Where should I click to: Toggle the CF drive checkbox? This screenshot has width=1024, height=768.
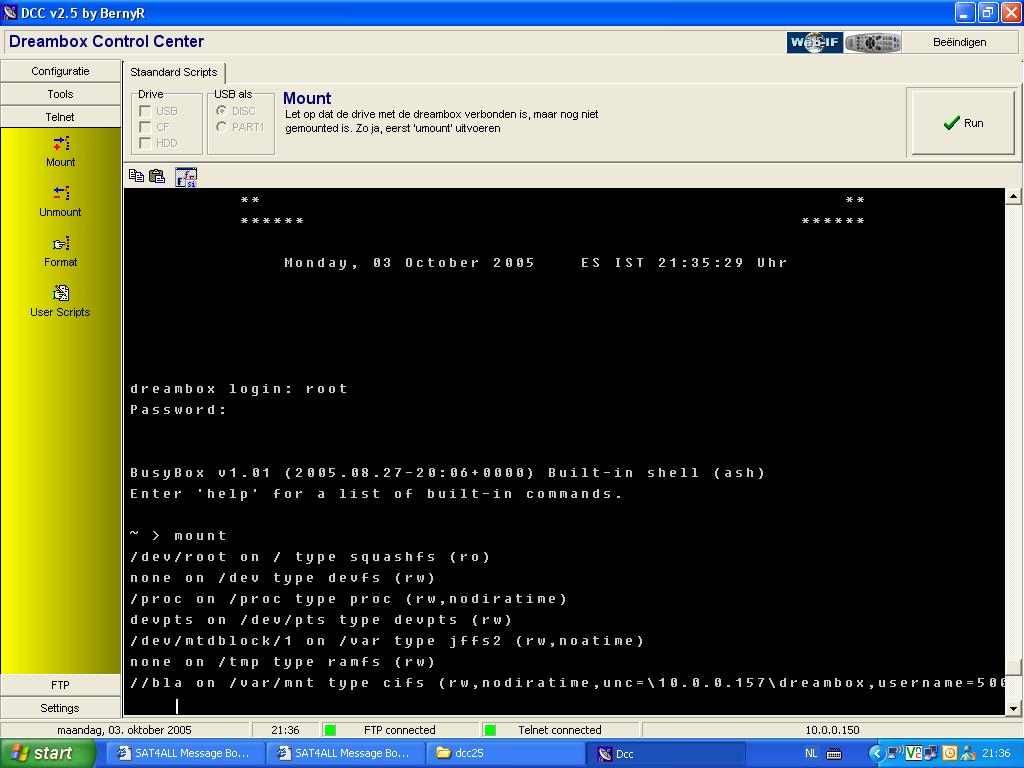pyautogui.click(x=146, y=127)
